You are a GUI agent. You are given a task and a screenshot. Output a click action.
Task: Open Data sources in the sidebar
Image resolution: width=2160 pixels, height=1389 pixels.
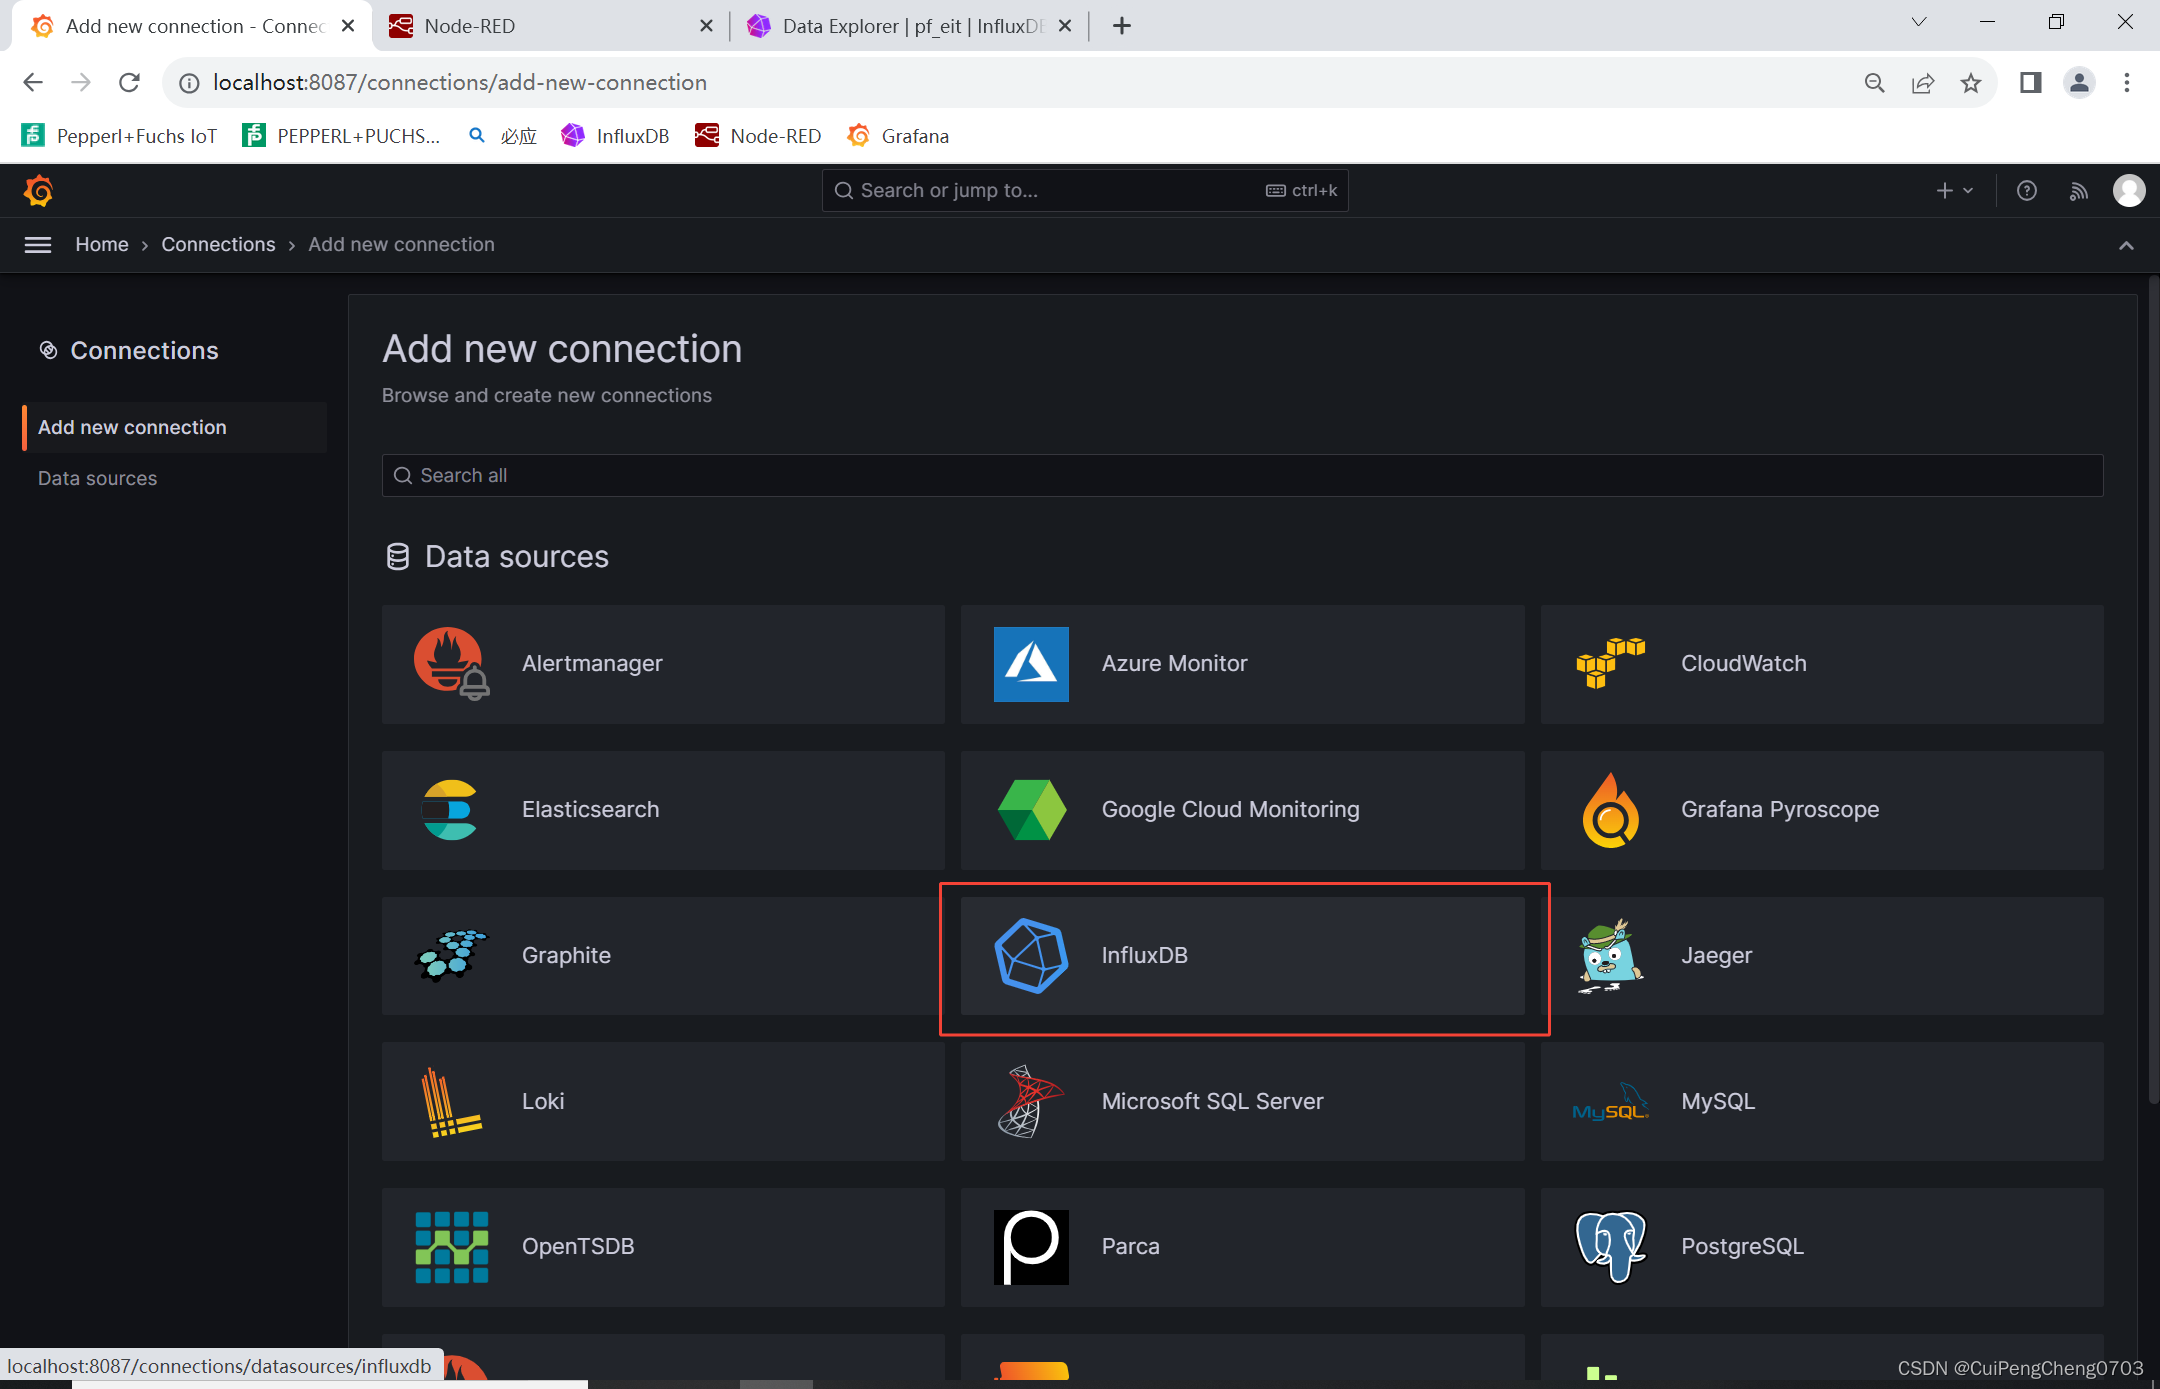pyautogui.click(x=97, y=478)
